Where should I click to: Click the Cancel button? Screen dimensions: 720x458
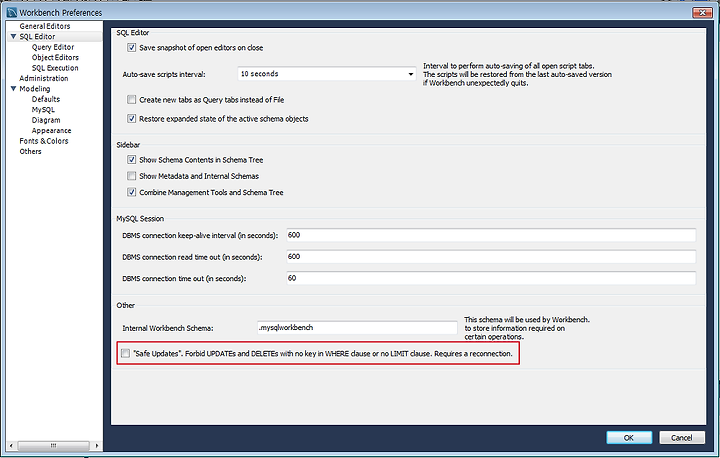click(682, 437)
